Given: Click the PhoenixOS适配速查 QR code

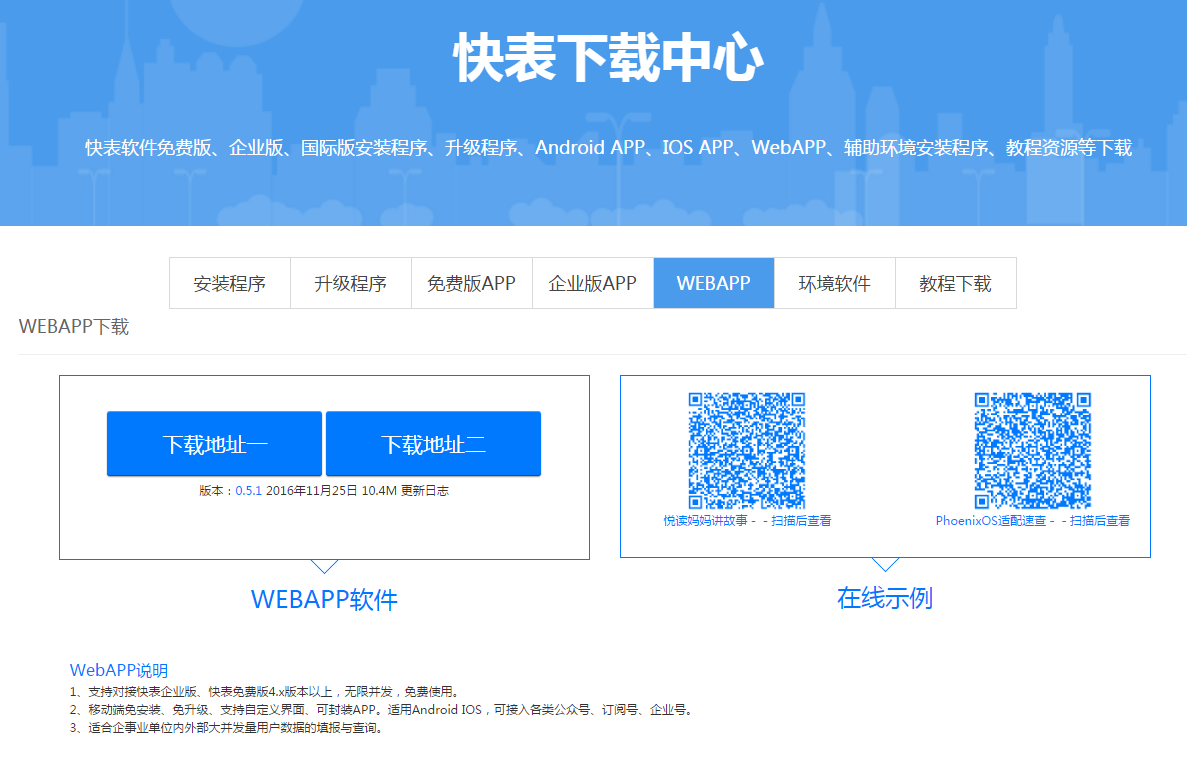Looking at the screenshot, I should [x=1033, y=450].
